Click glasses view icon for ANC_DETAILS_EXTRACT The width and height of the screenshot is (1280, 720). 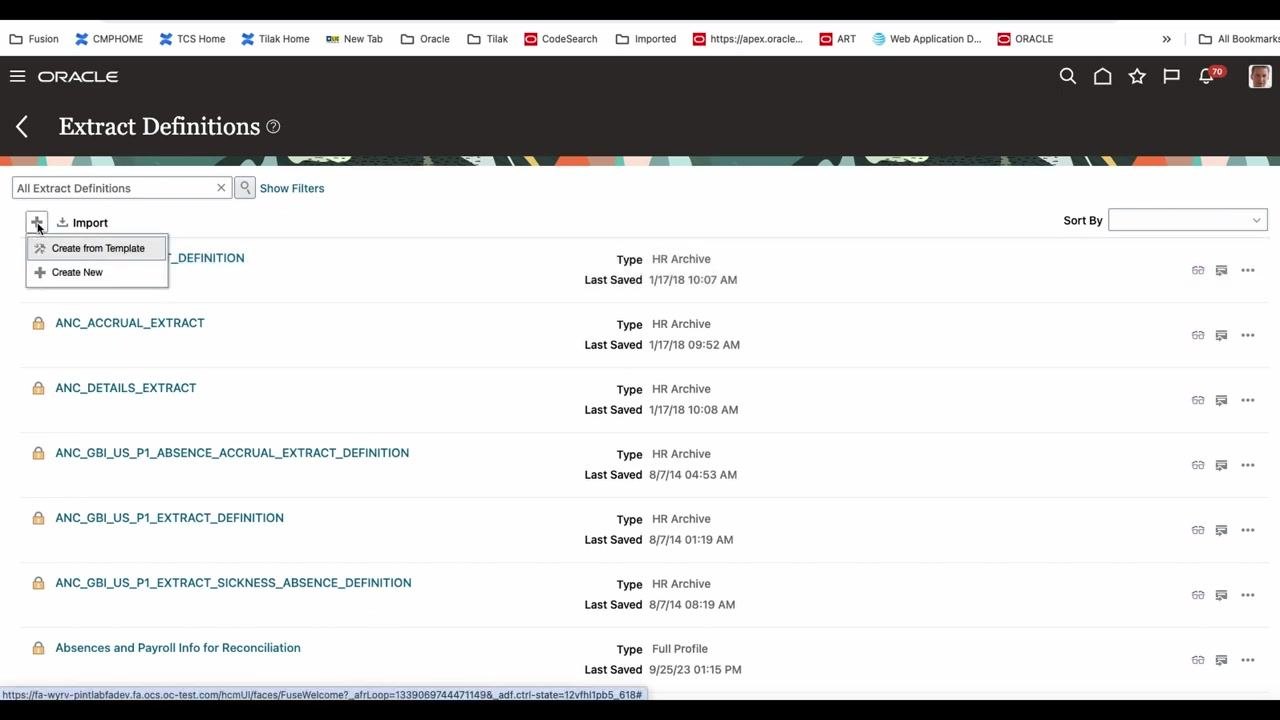(1198, 400)
